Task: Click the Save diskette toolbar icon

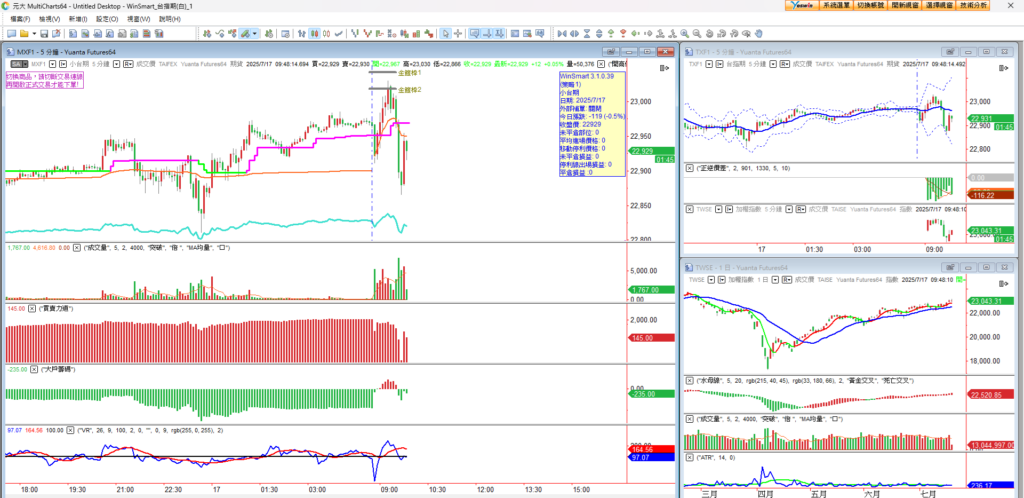Action: click(x=44, y=33)
